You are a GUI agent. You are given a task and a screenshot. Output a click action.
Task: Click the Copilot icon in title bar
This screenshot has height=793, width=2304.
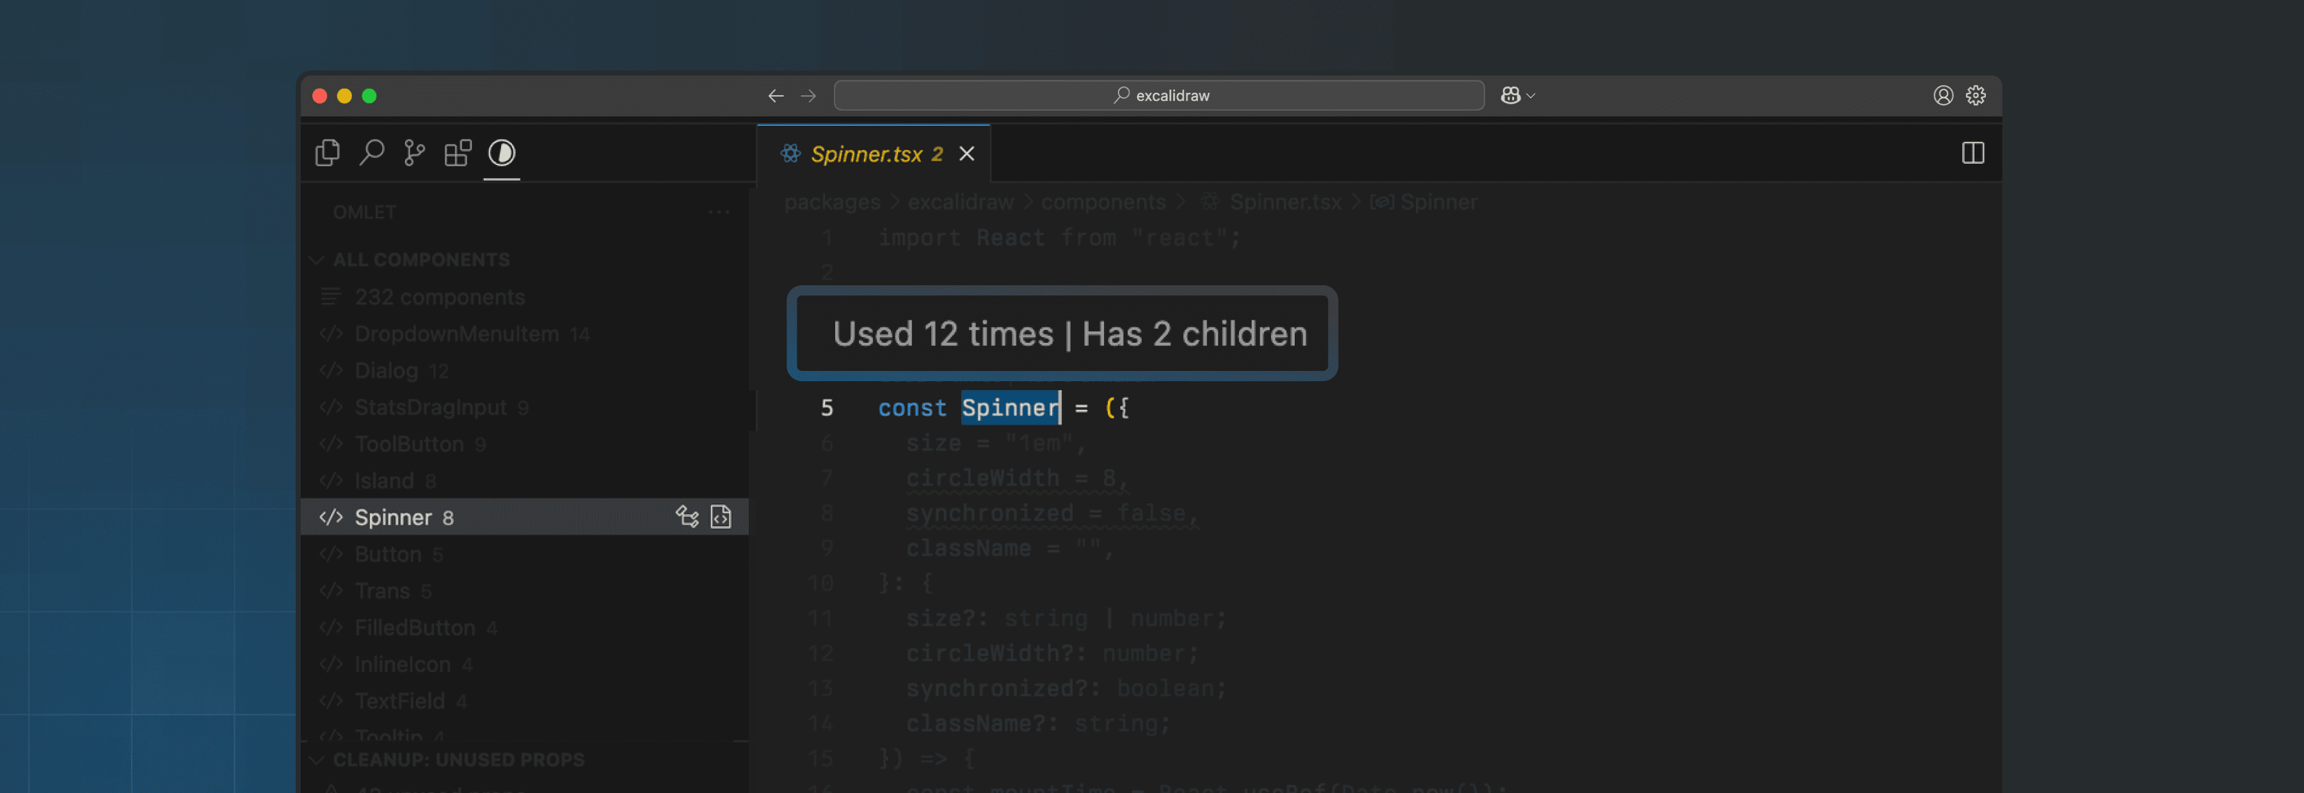pos(1510,96)
